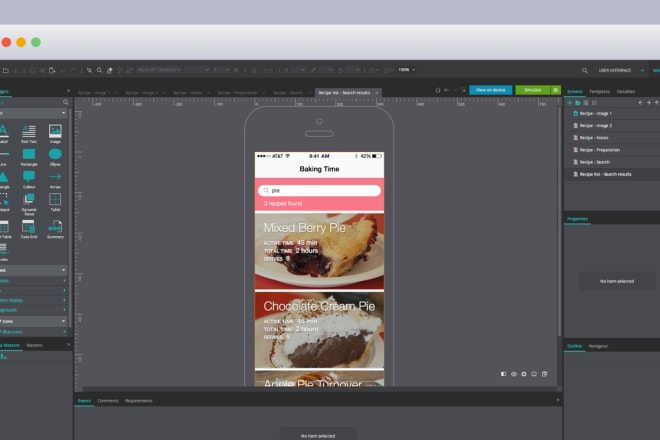Open the 'Recipe - Preparation' screen
The height and width of the screenshot is (440, 660).
612,150
